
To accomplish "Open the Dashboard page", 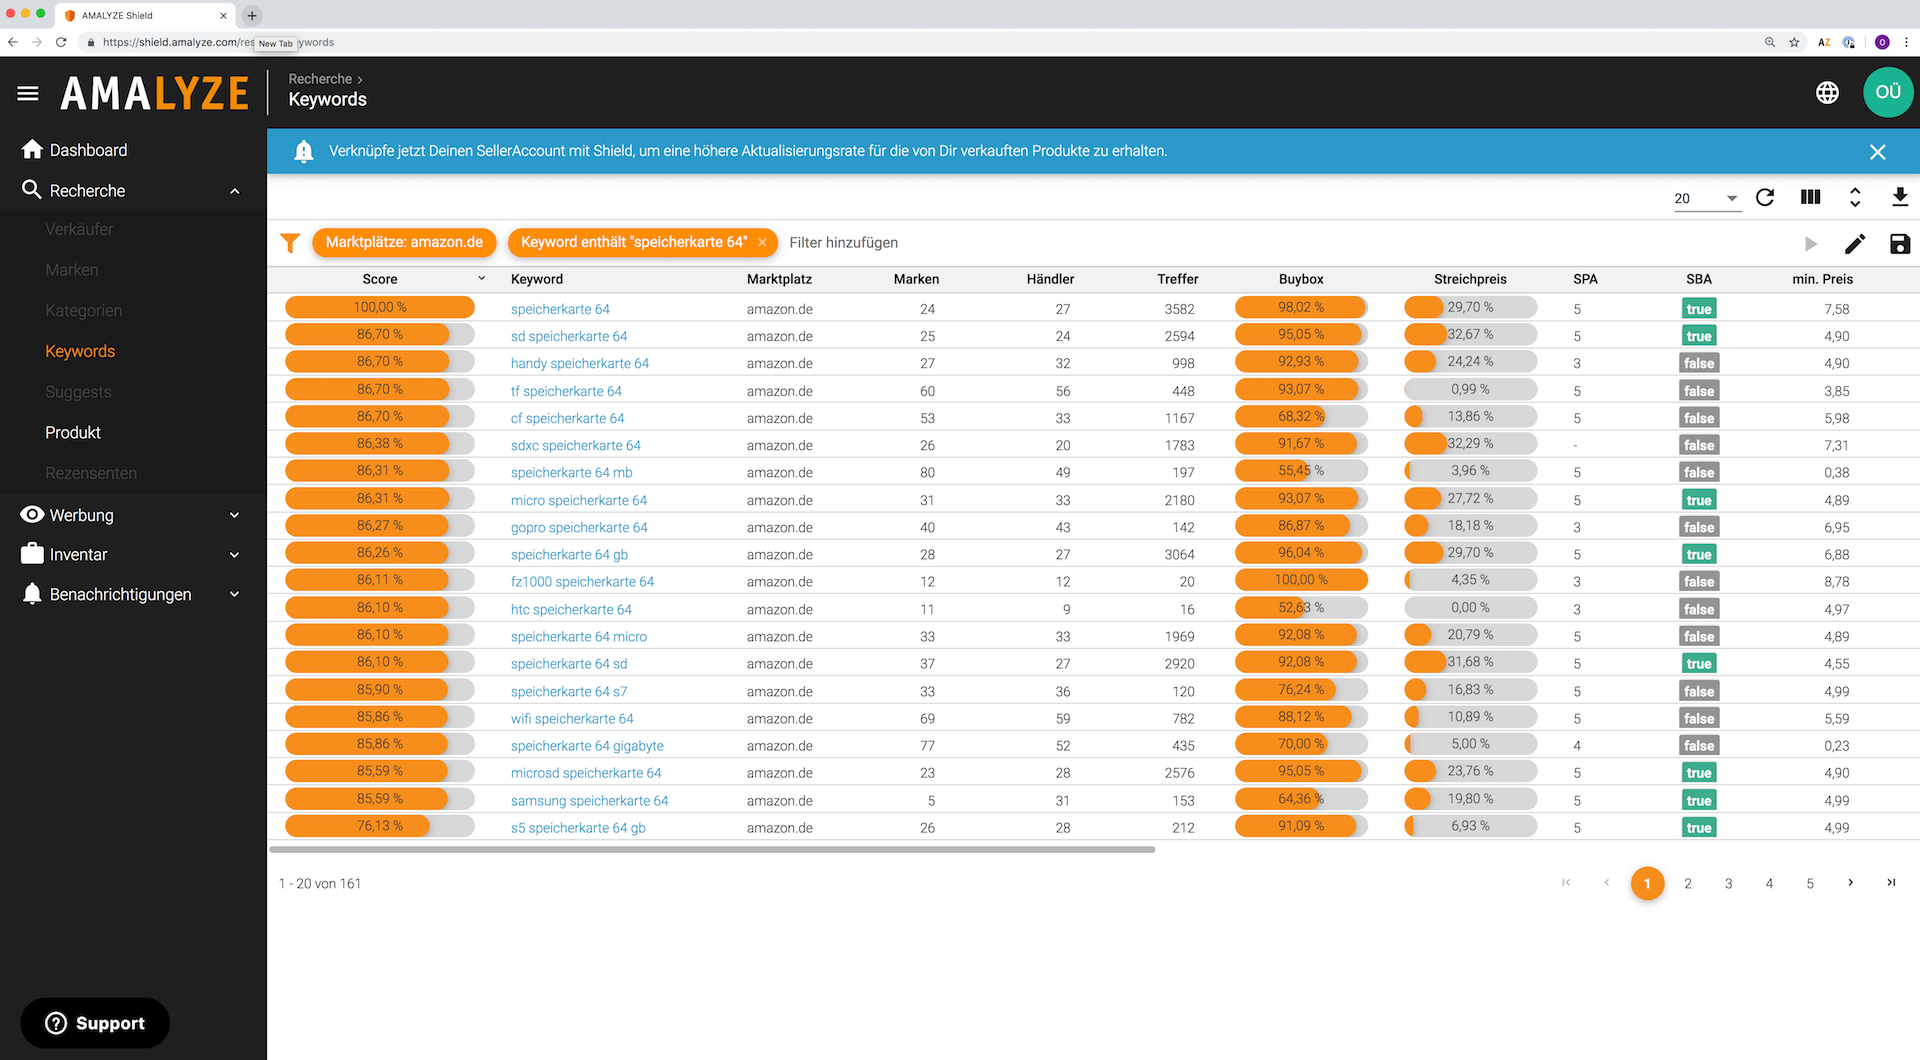I will pos(88,150).
